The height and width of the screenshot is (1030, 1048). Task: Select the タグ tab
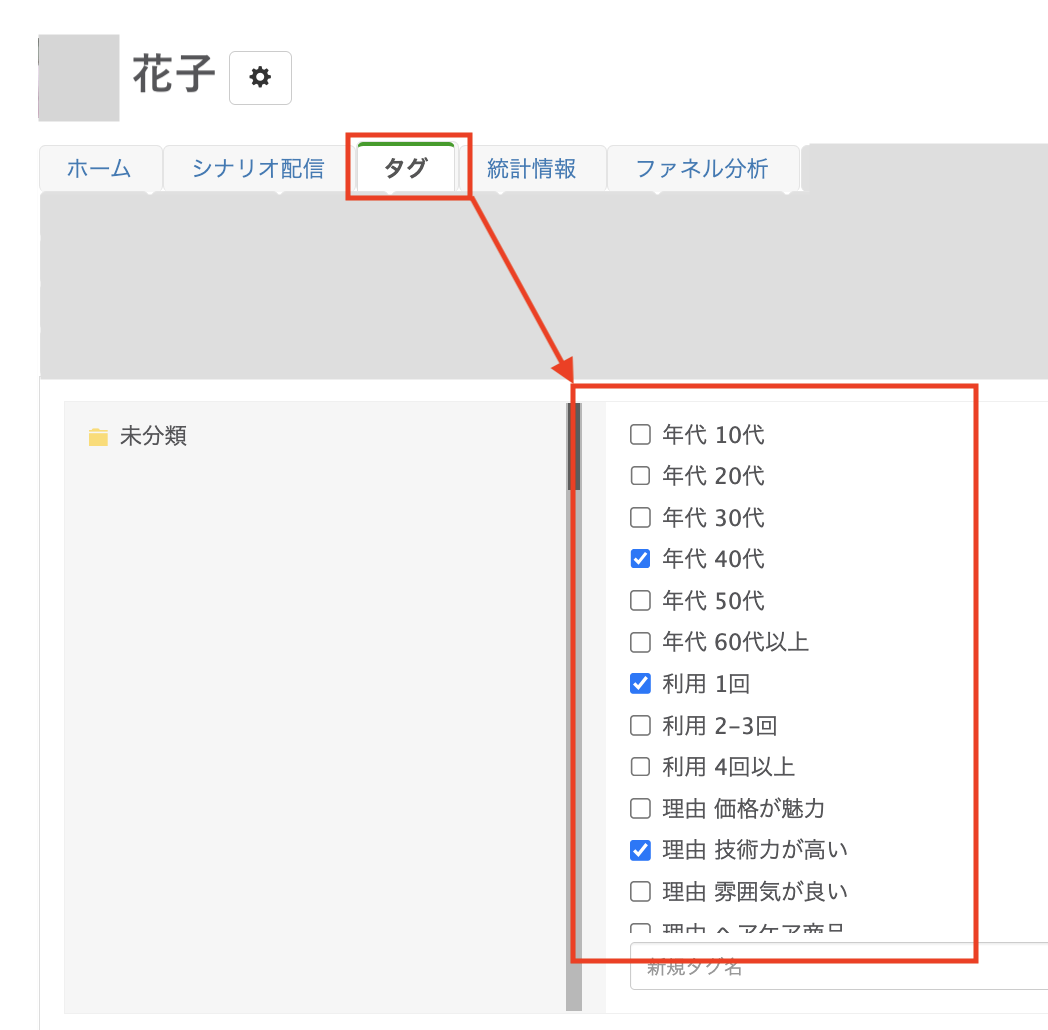pyautogui.click(x=406, y=168)
